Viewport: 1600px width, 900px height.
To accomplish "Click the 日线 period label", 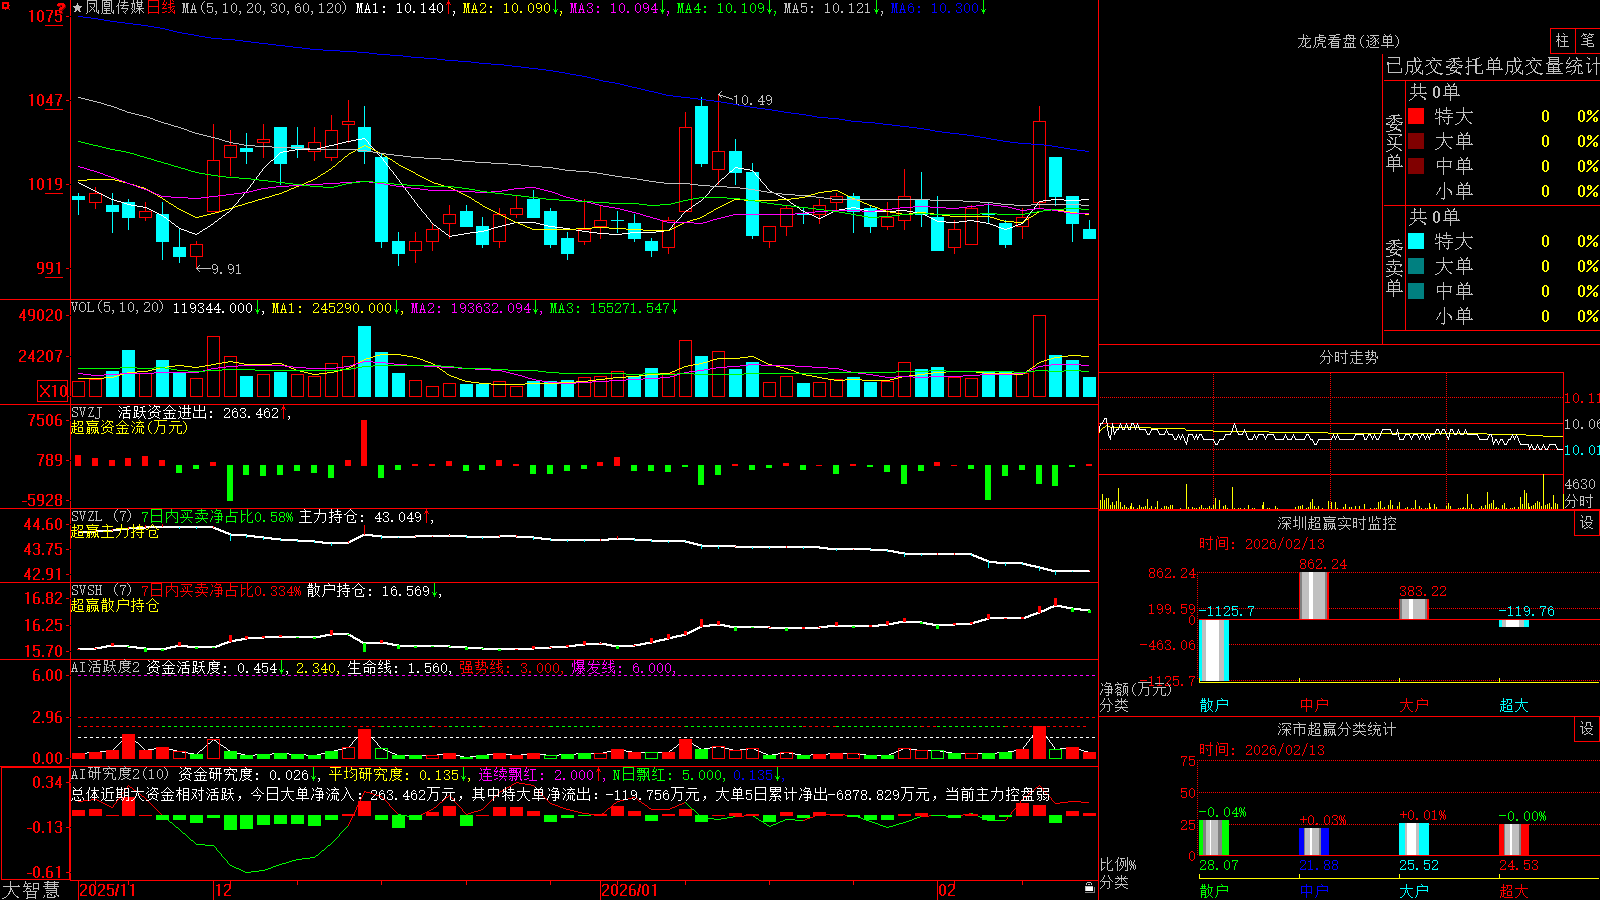I will (x=161, y=8).
